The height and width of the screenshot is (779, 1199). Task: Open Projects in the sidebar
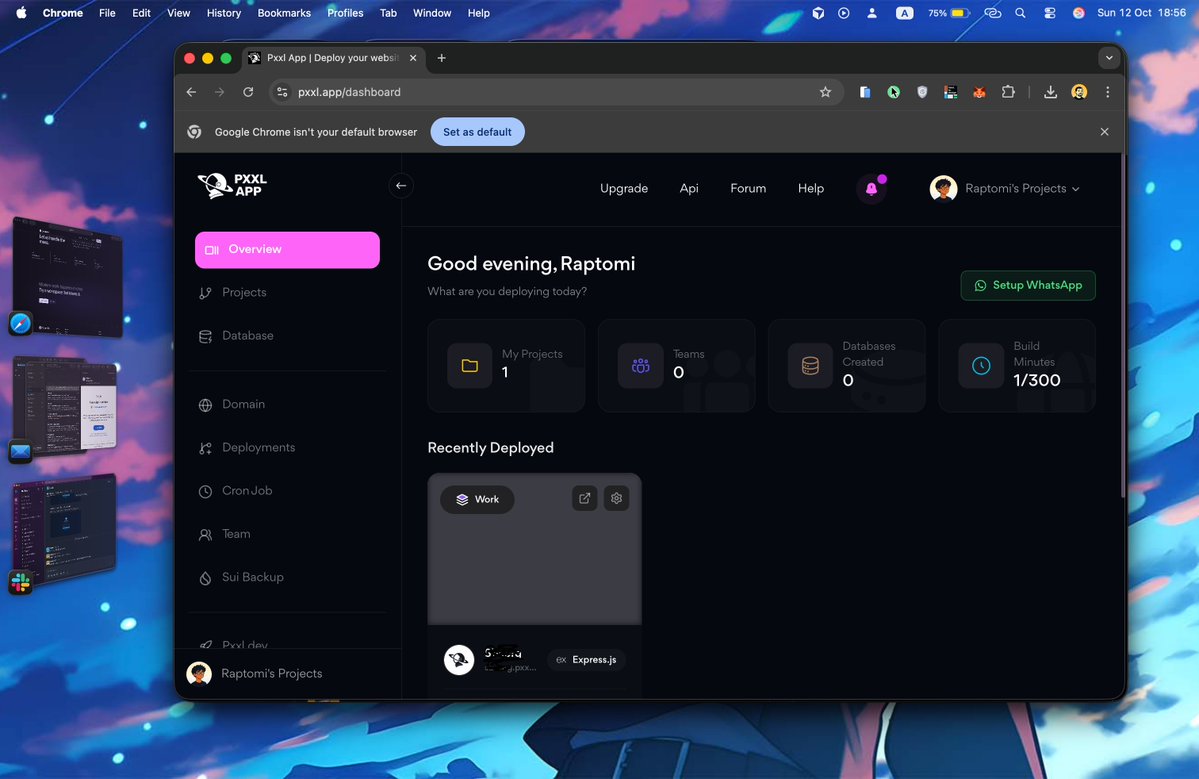tap(244, 293)
